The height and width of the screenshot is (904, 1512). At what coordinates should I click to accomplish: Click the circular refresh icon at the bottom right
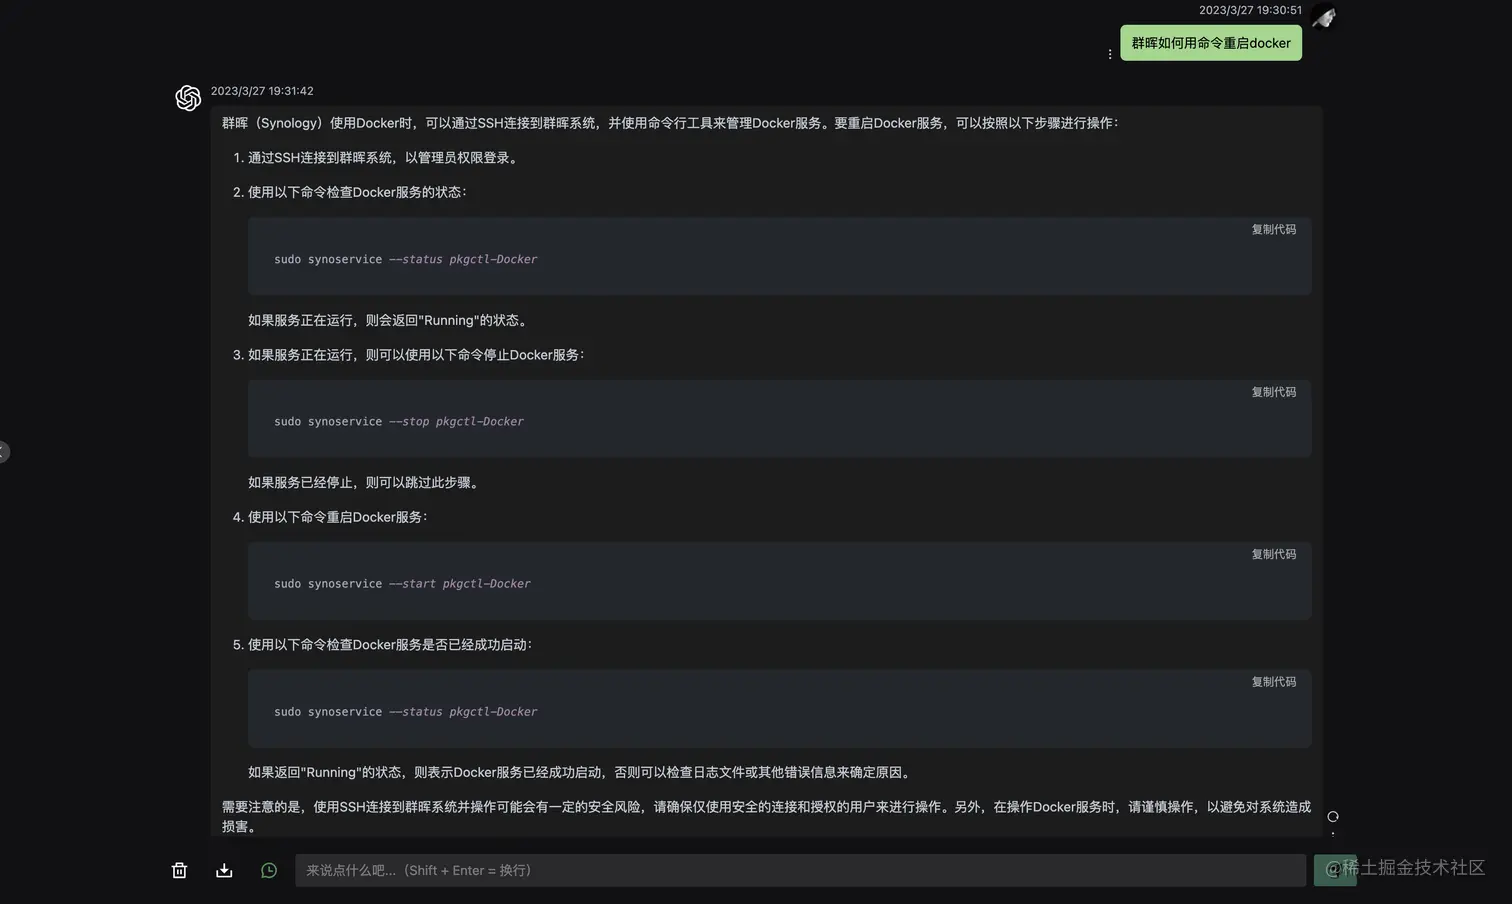coord(1333,817)
